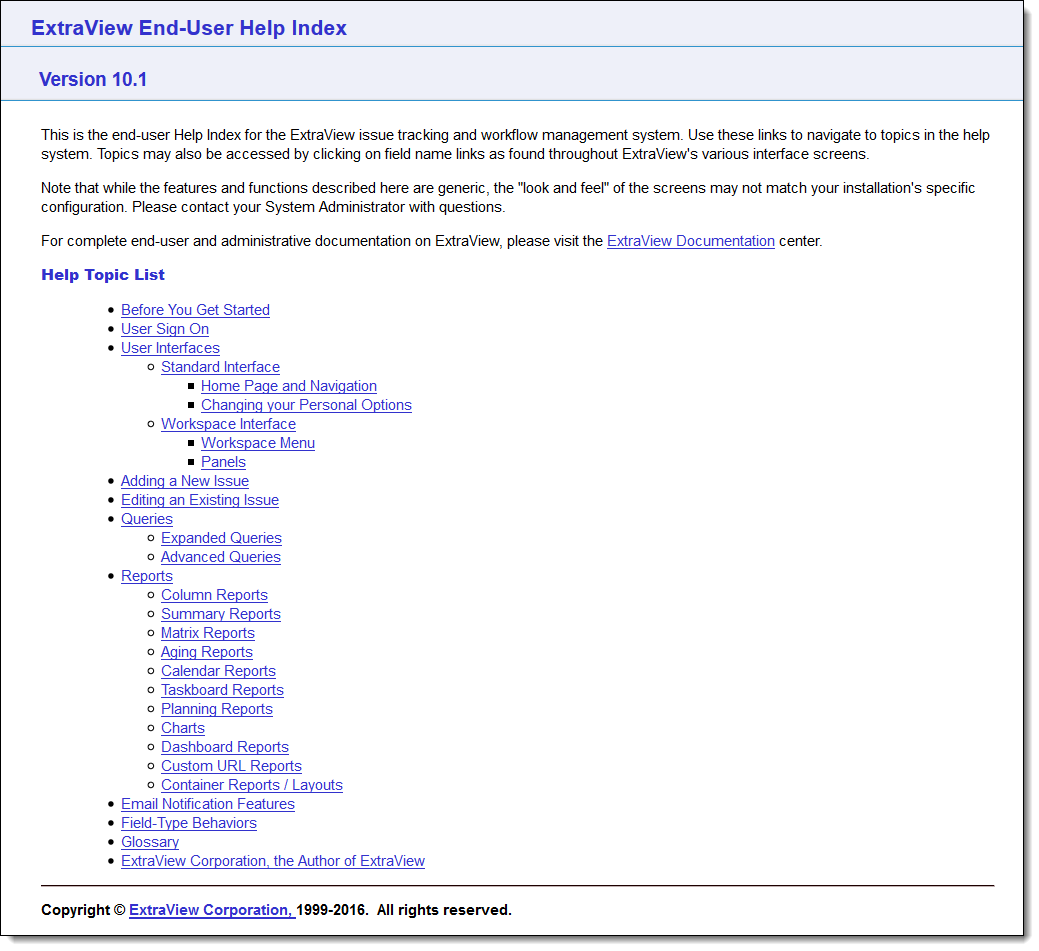This screenshot has width=1039, height=951.
Task: Follow ExtraView Corporation link in the copyright line
Action: click(x=212, y=911)
